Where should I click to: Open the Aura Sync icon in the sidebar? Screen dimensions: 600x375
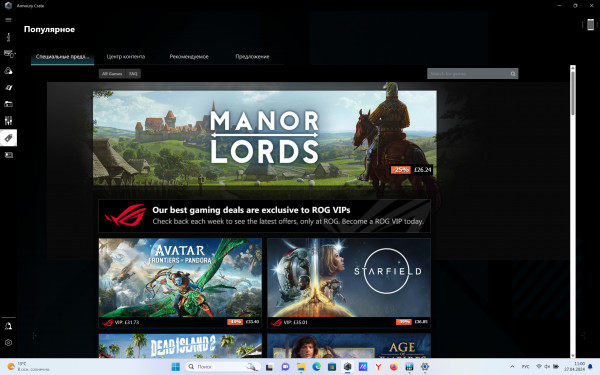pyautogui.click(x=8, y=71)
